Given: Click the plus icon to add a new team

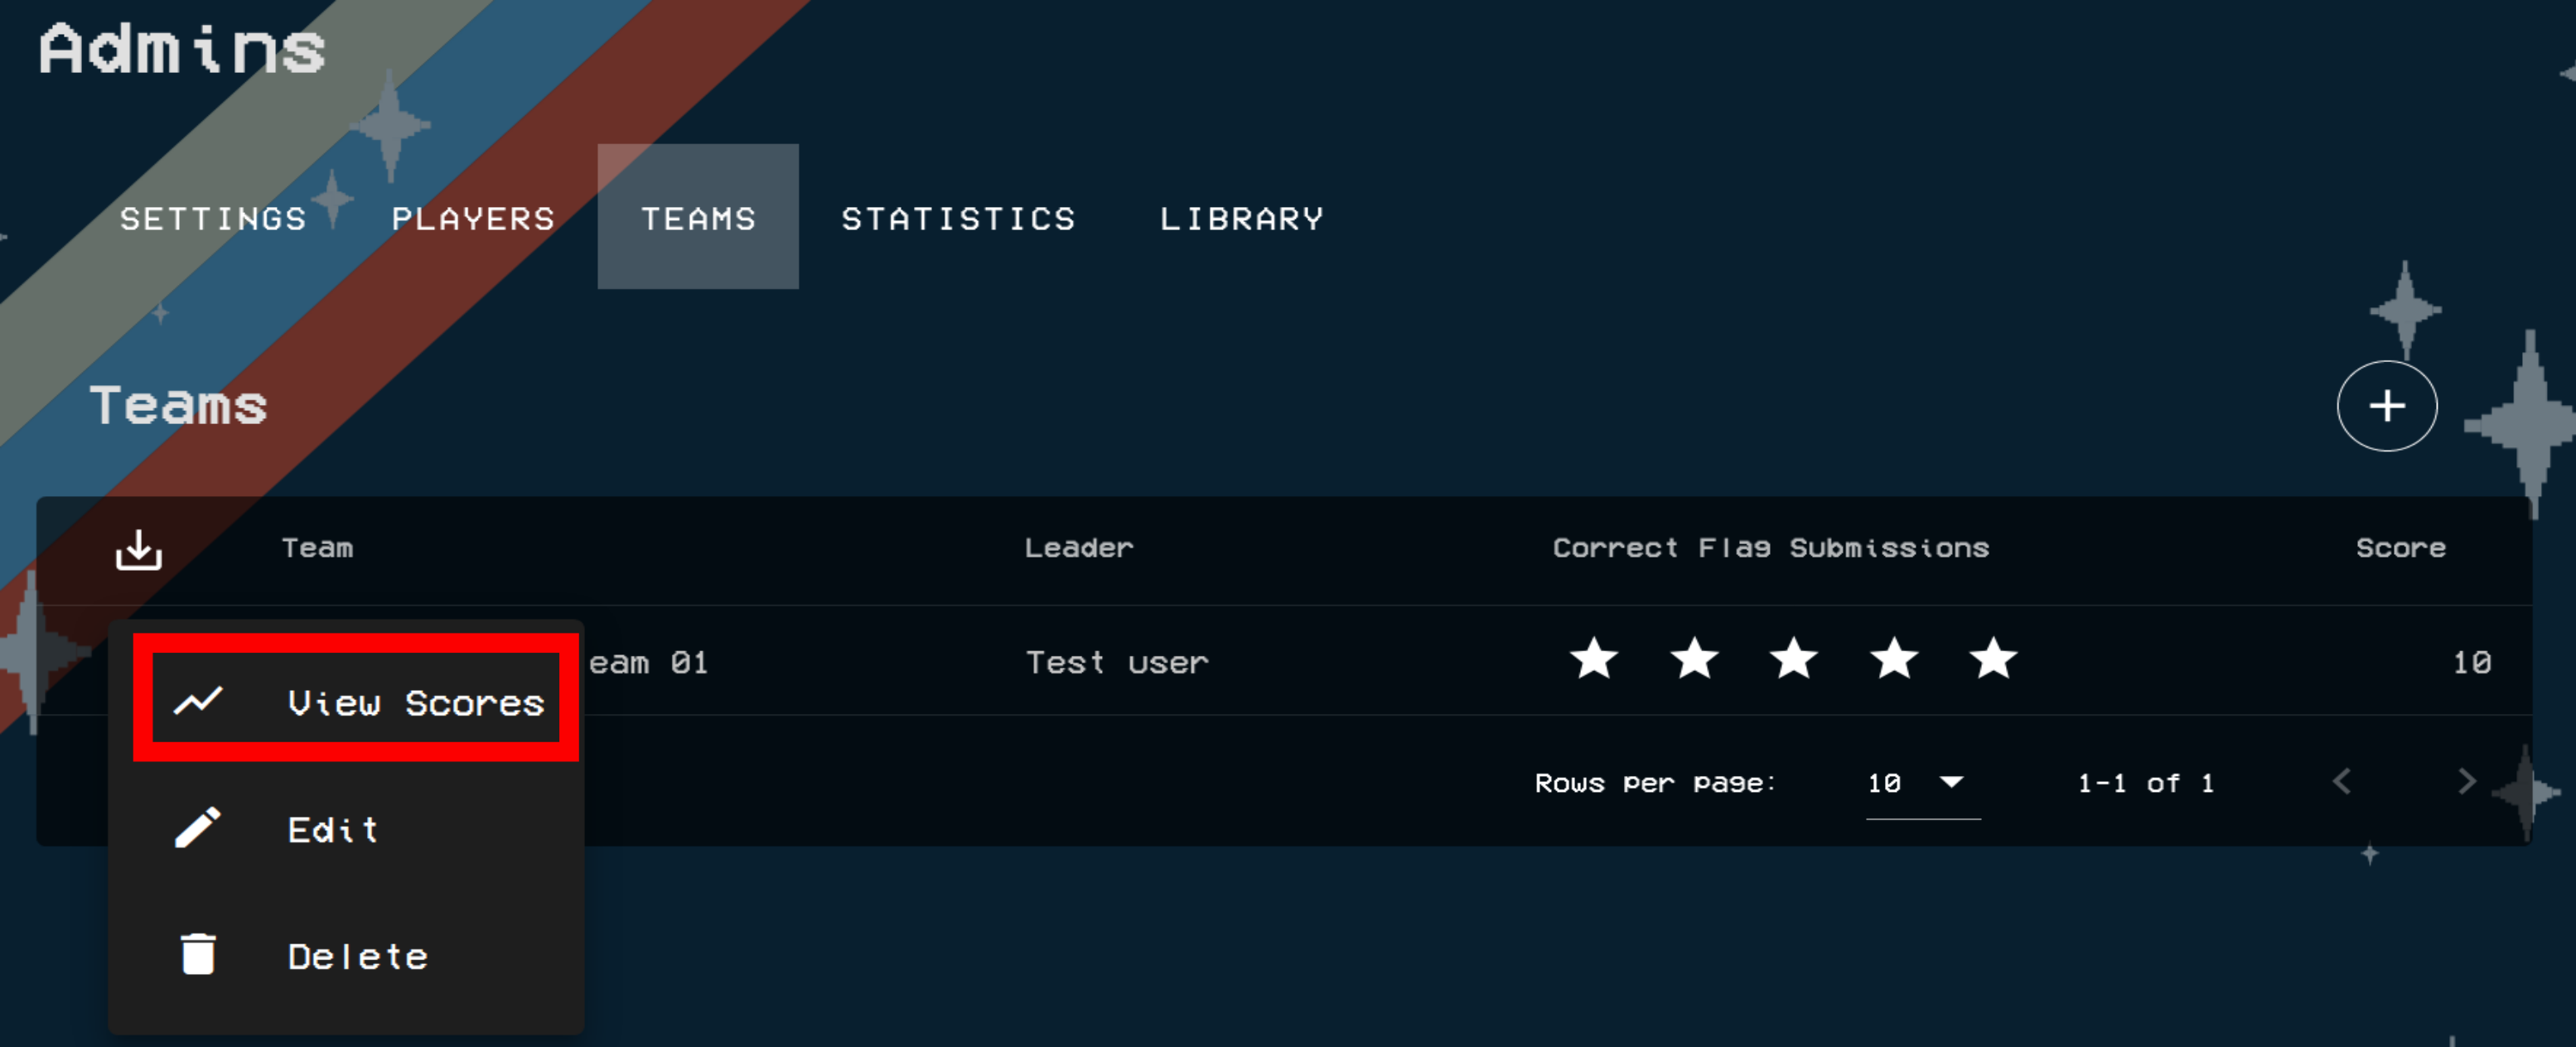Looking at the screenshot, I should click(2388, 406).
